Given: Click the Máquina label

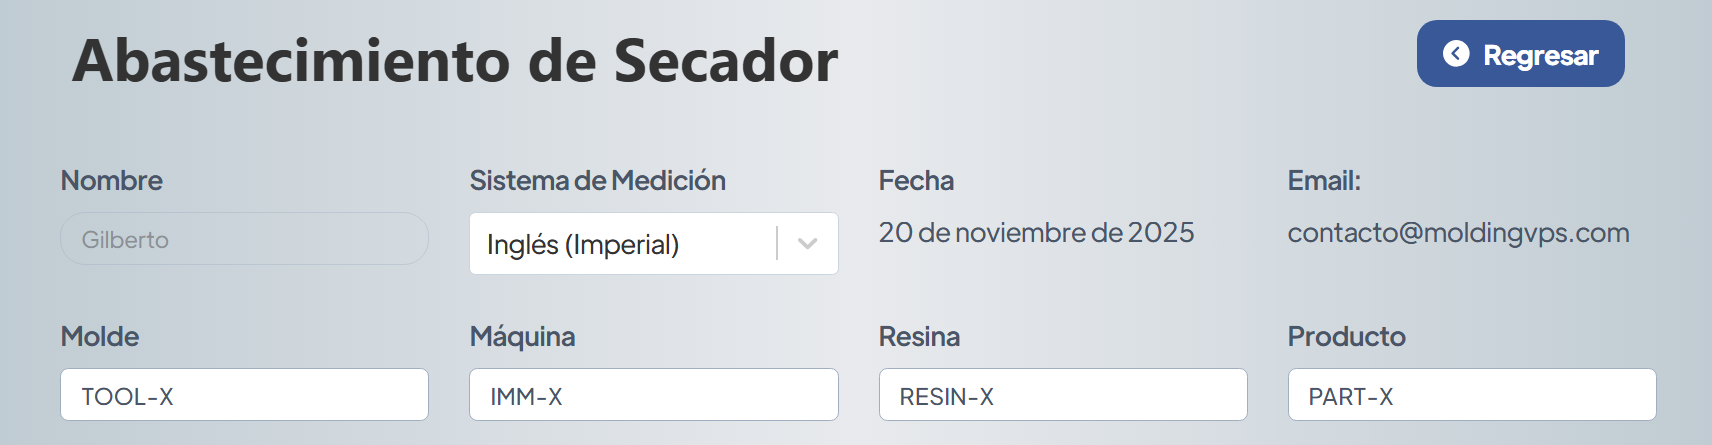Looking at the screenshot, I should click(522, 337).
